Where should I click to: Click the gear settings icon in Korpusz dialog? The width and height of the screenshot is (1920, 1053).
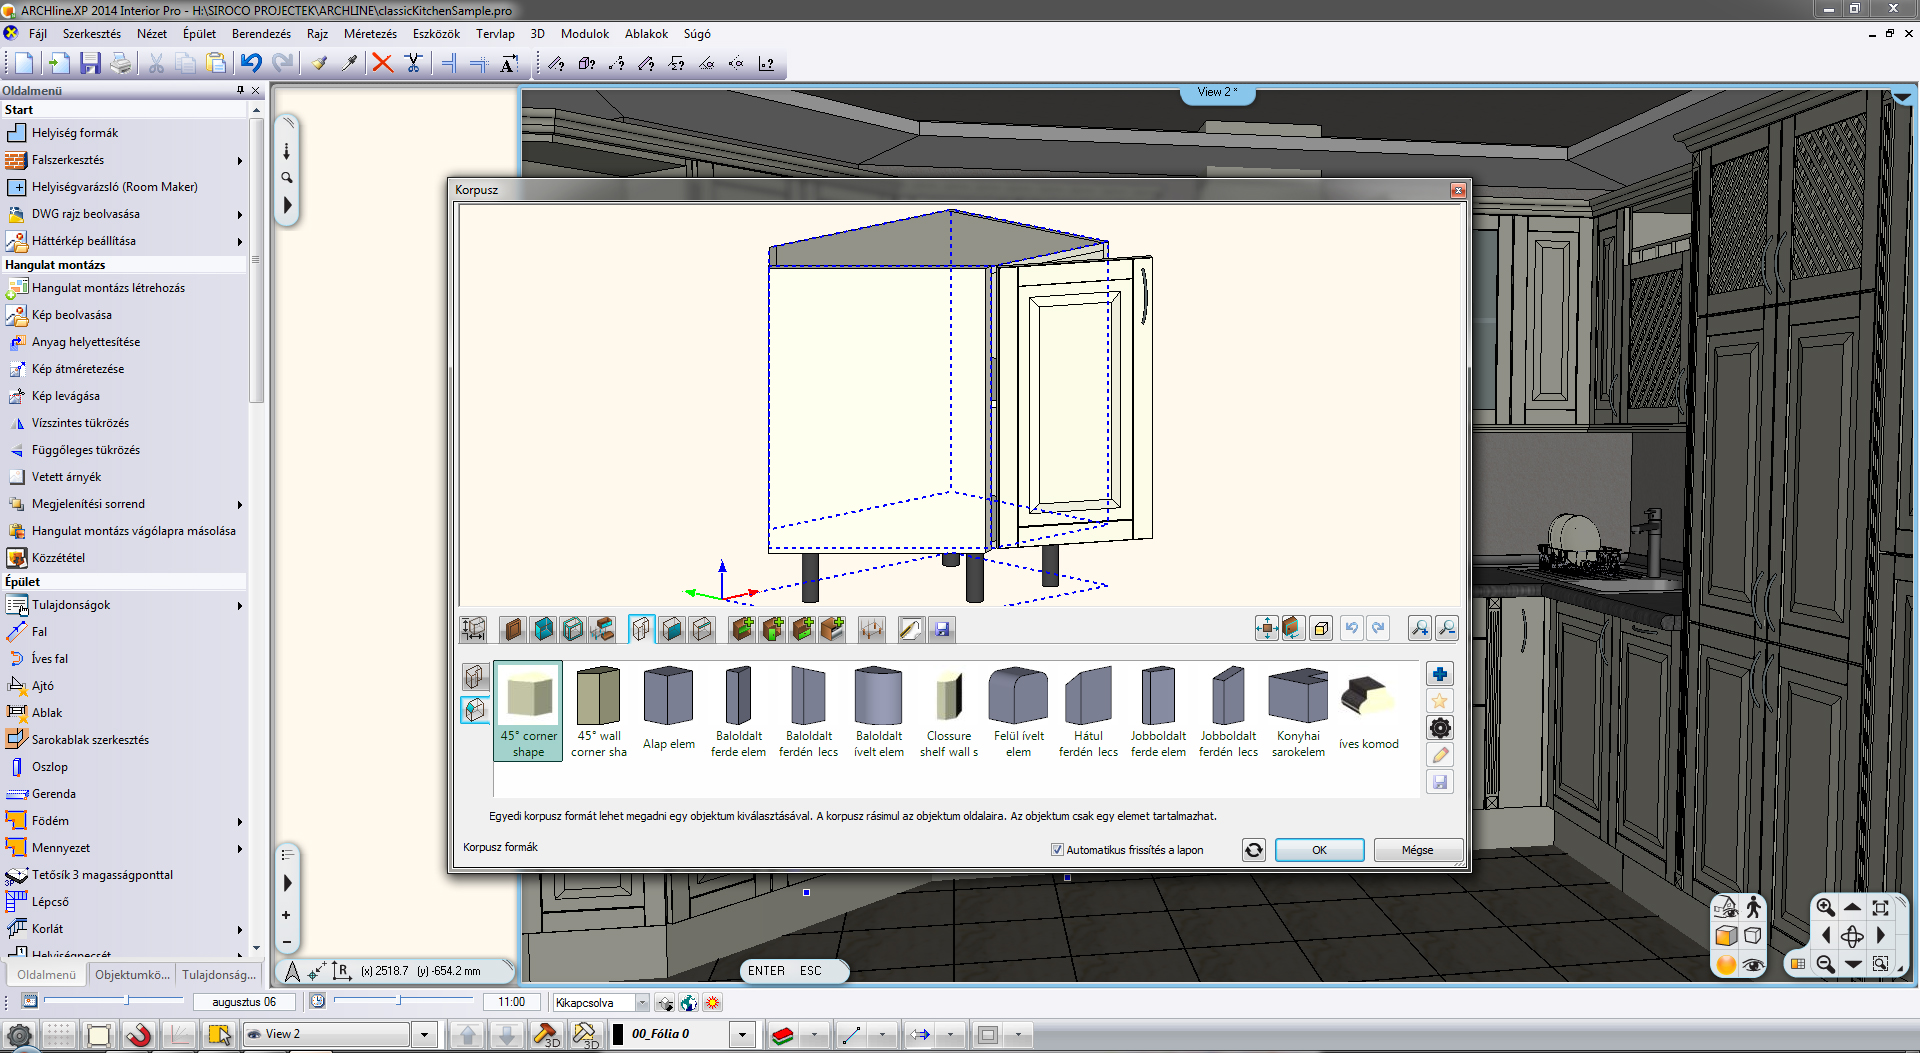point(1440,728)
